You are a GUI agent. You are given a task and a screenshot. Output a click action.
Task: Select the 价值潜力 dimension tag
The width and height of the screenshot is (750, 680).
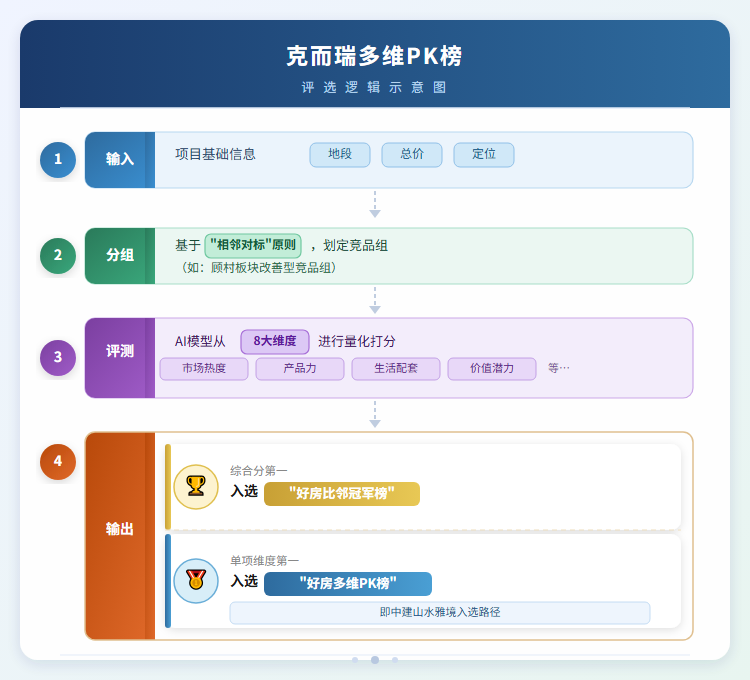[492, 369]
